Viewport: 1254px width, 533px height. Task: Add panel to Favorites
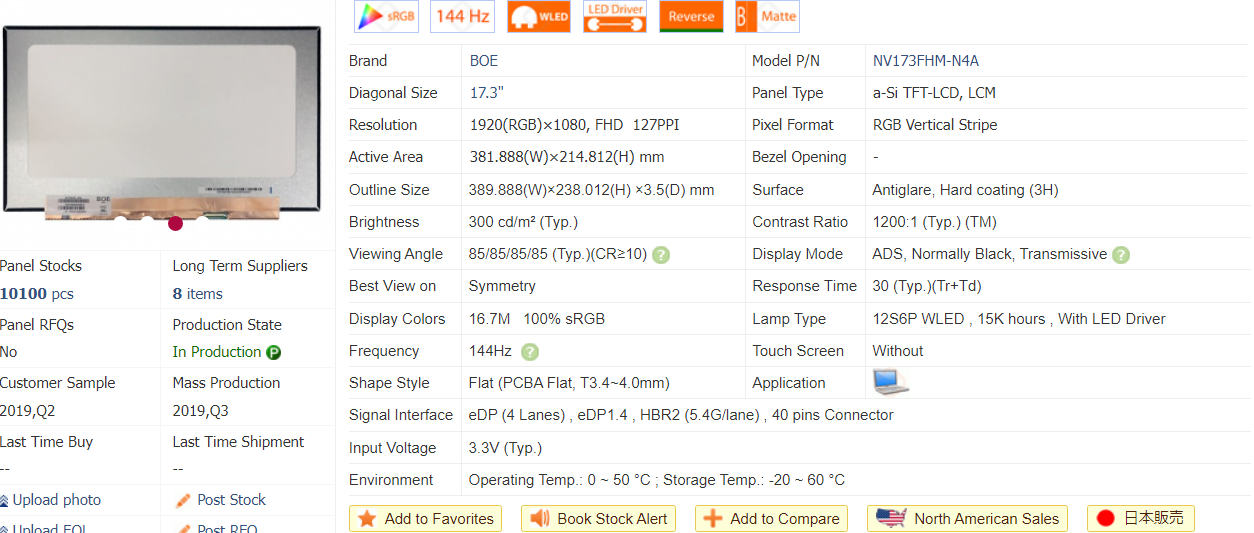click(426, 518)
